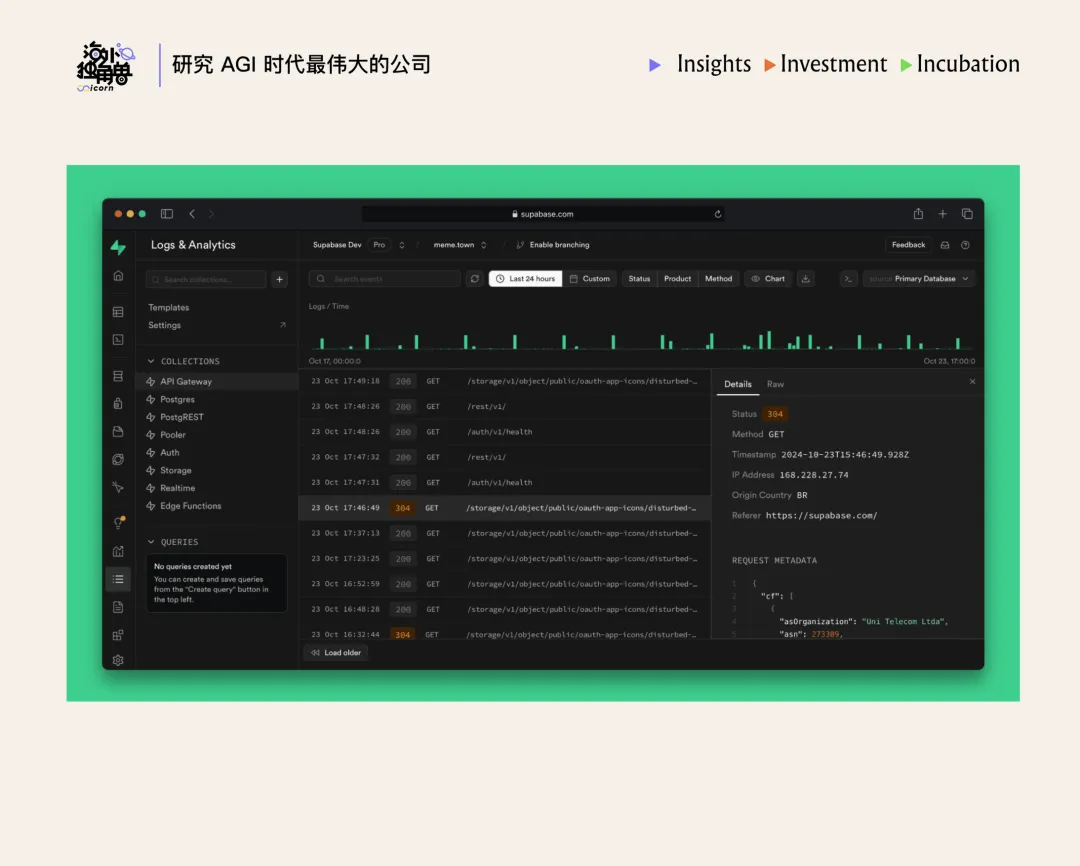Reload page from address bar icon
Image resolution: width=1080 pixels, height=866 pixels.
718,214
